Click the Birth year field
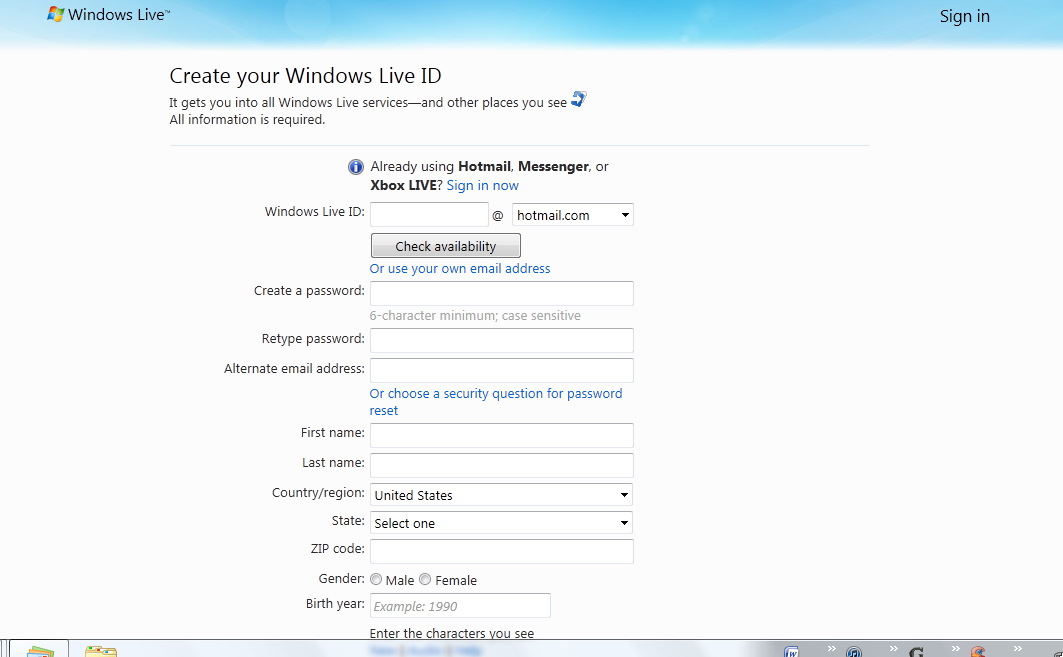Image resolution: width=1063 pixels, height=657 pixels. pyautogui.click(x=460, y=605)
